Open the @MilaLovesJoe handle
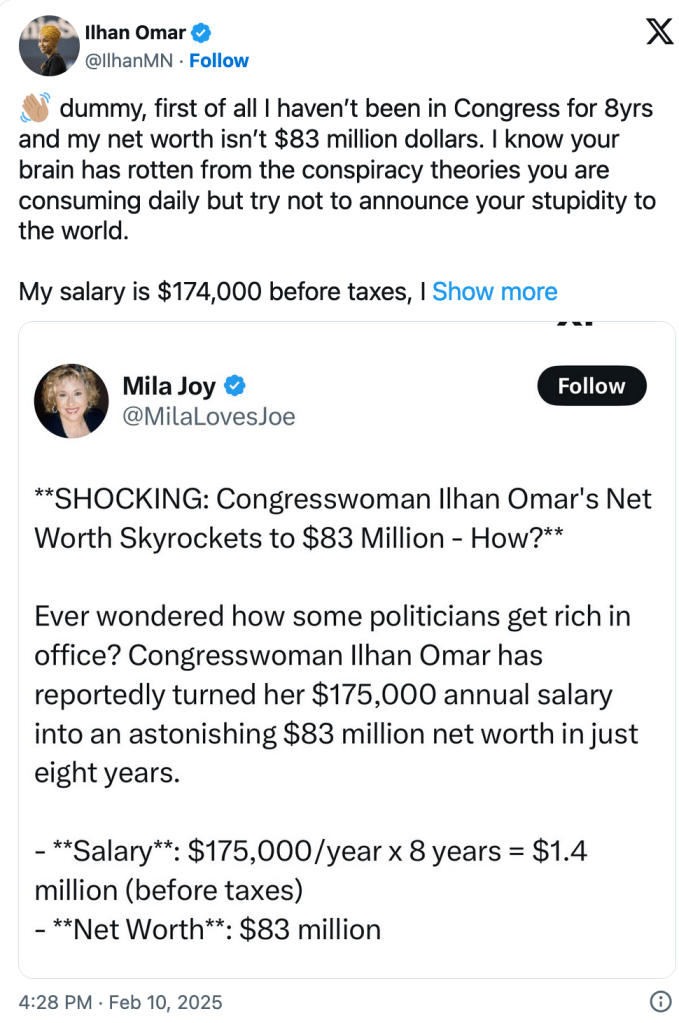This screenshot has height=1023, width=679. point(208,416)
